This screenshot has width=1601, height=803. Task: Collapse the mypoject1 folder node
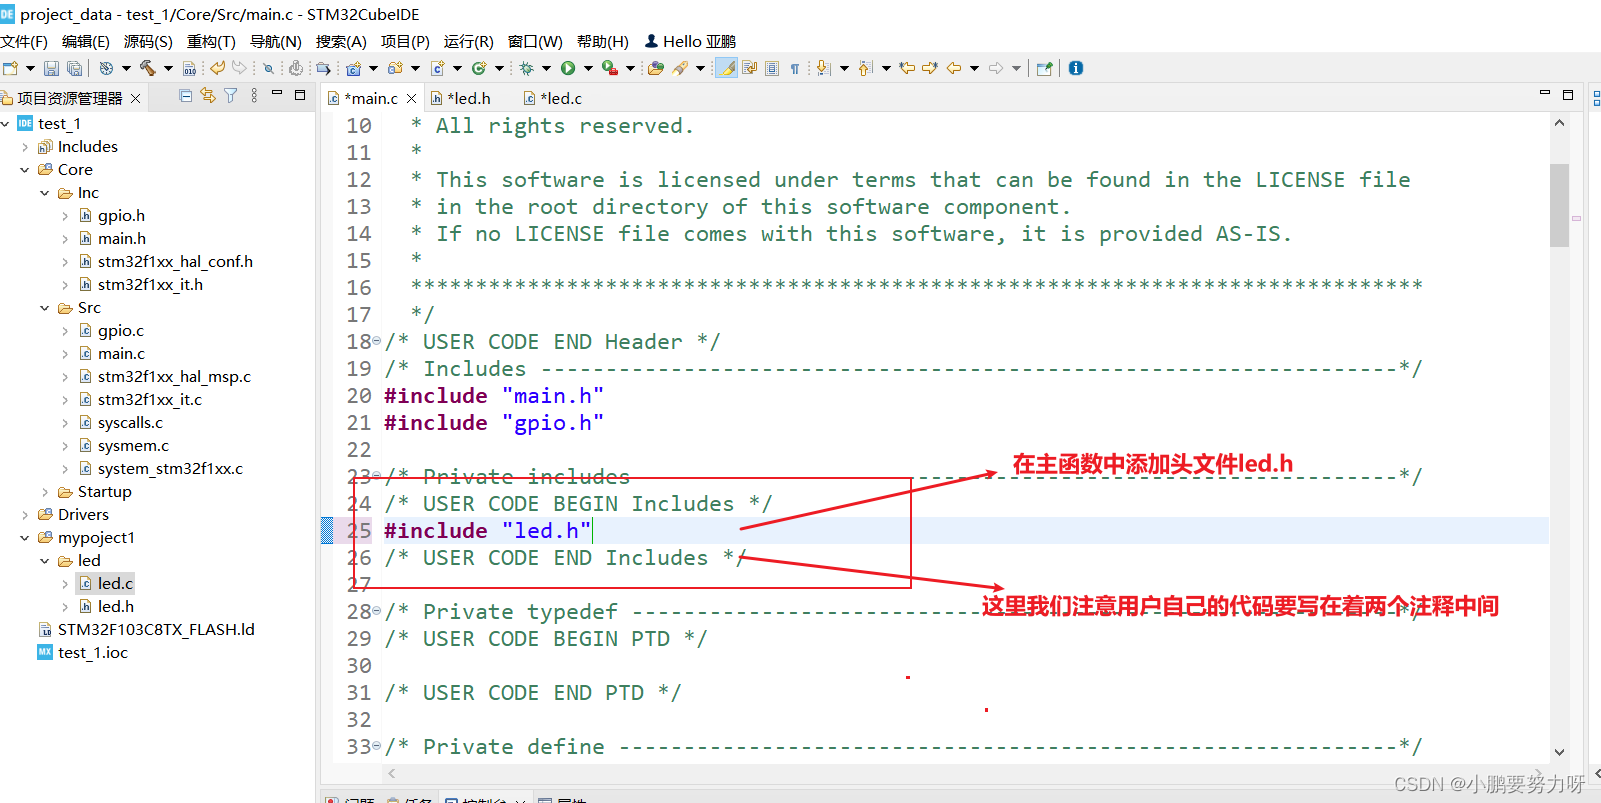tap(25, 538)
